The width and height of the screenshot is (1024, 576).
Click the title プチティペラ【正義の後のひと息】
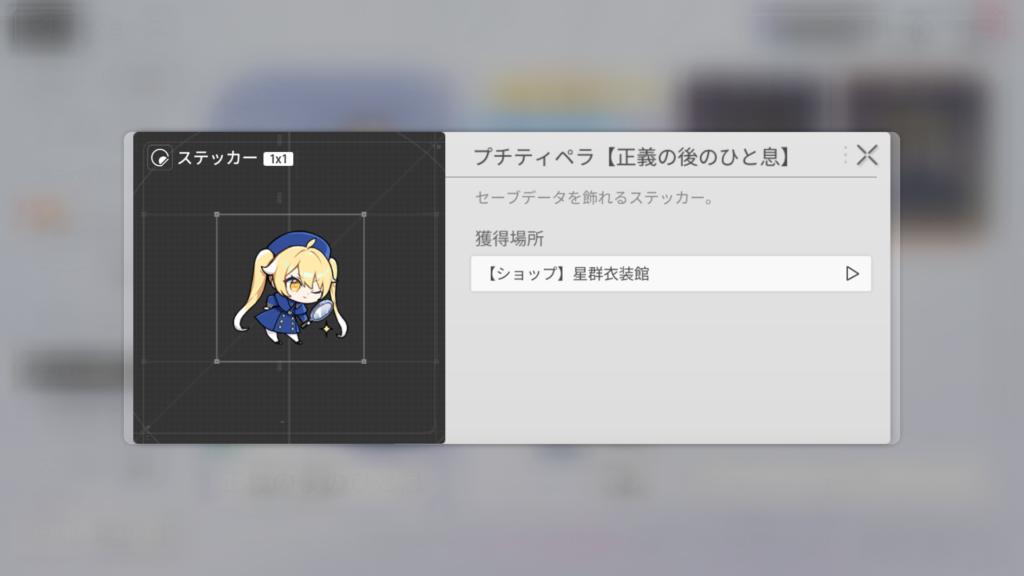pyautogui.click(x=633, y=157)
